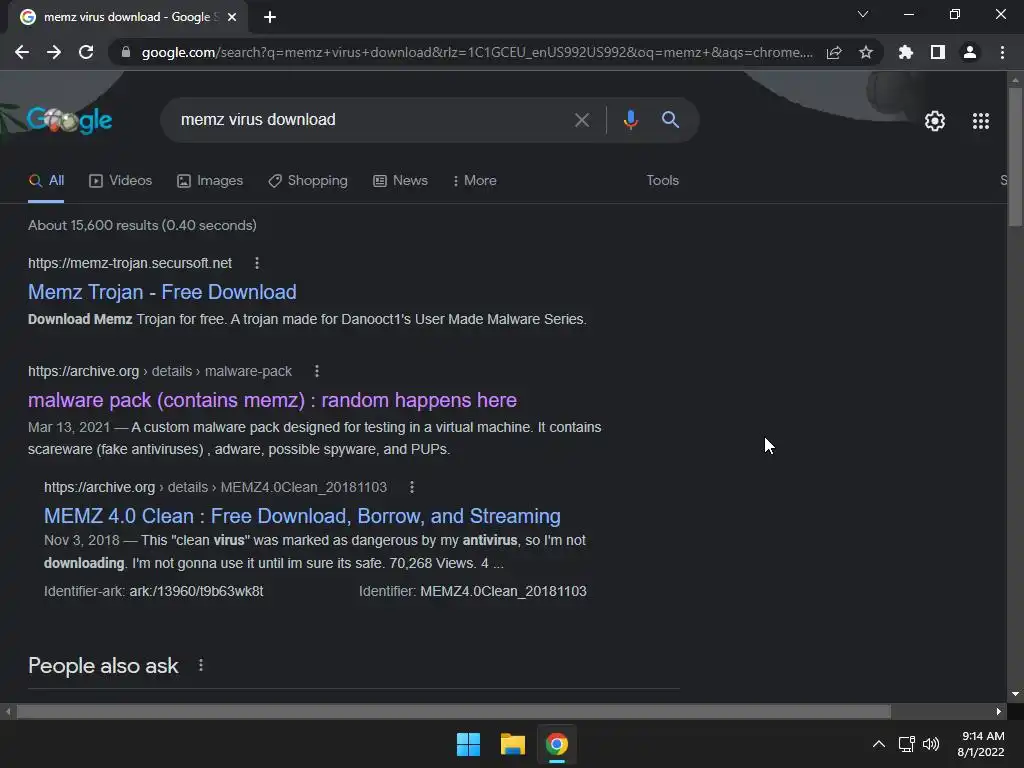
Task: Bookmark this page with the star
Action: [x=866, y=52]
